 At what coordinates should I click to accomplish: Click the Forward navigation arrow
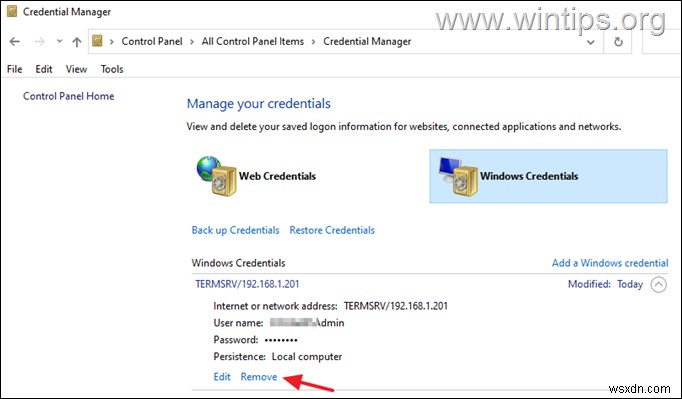[x=40, y=42]
